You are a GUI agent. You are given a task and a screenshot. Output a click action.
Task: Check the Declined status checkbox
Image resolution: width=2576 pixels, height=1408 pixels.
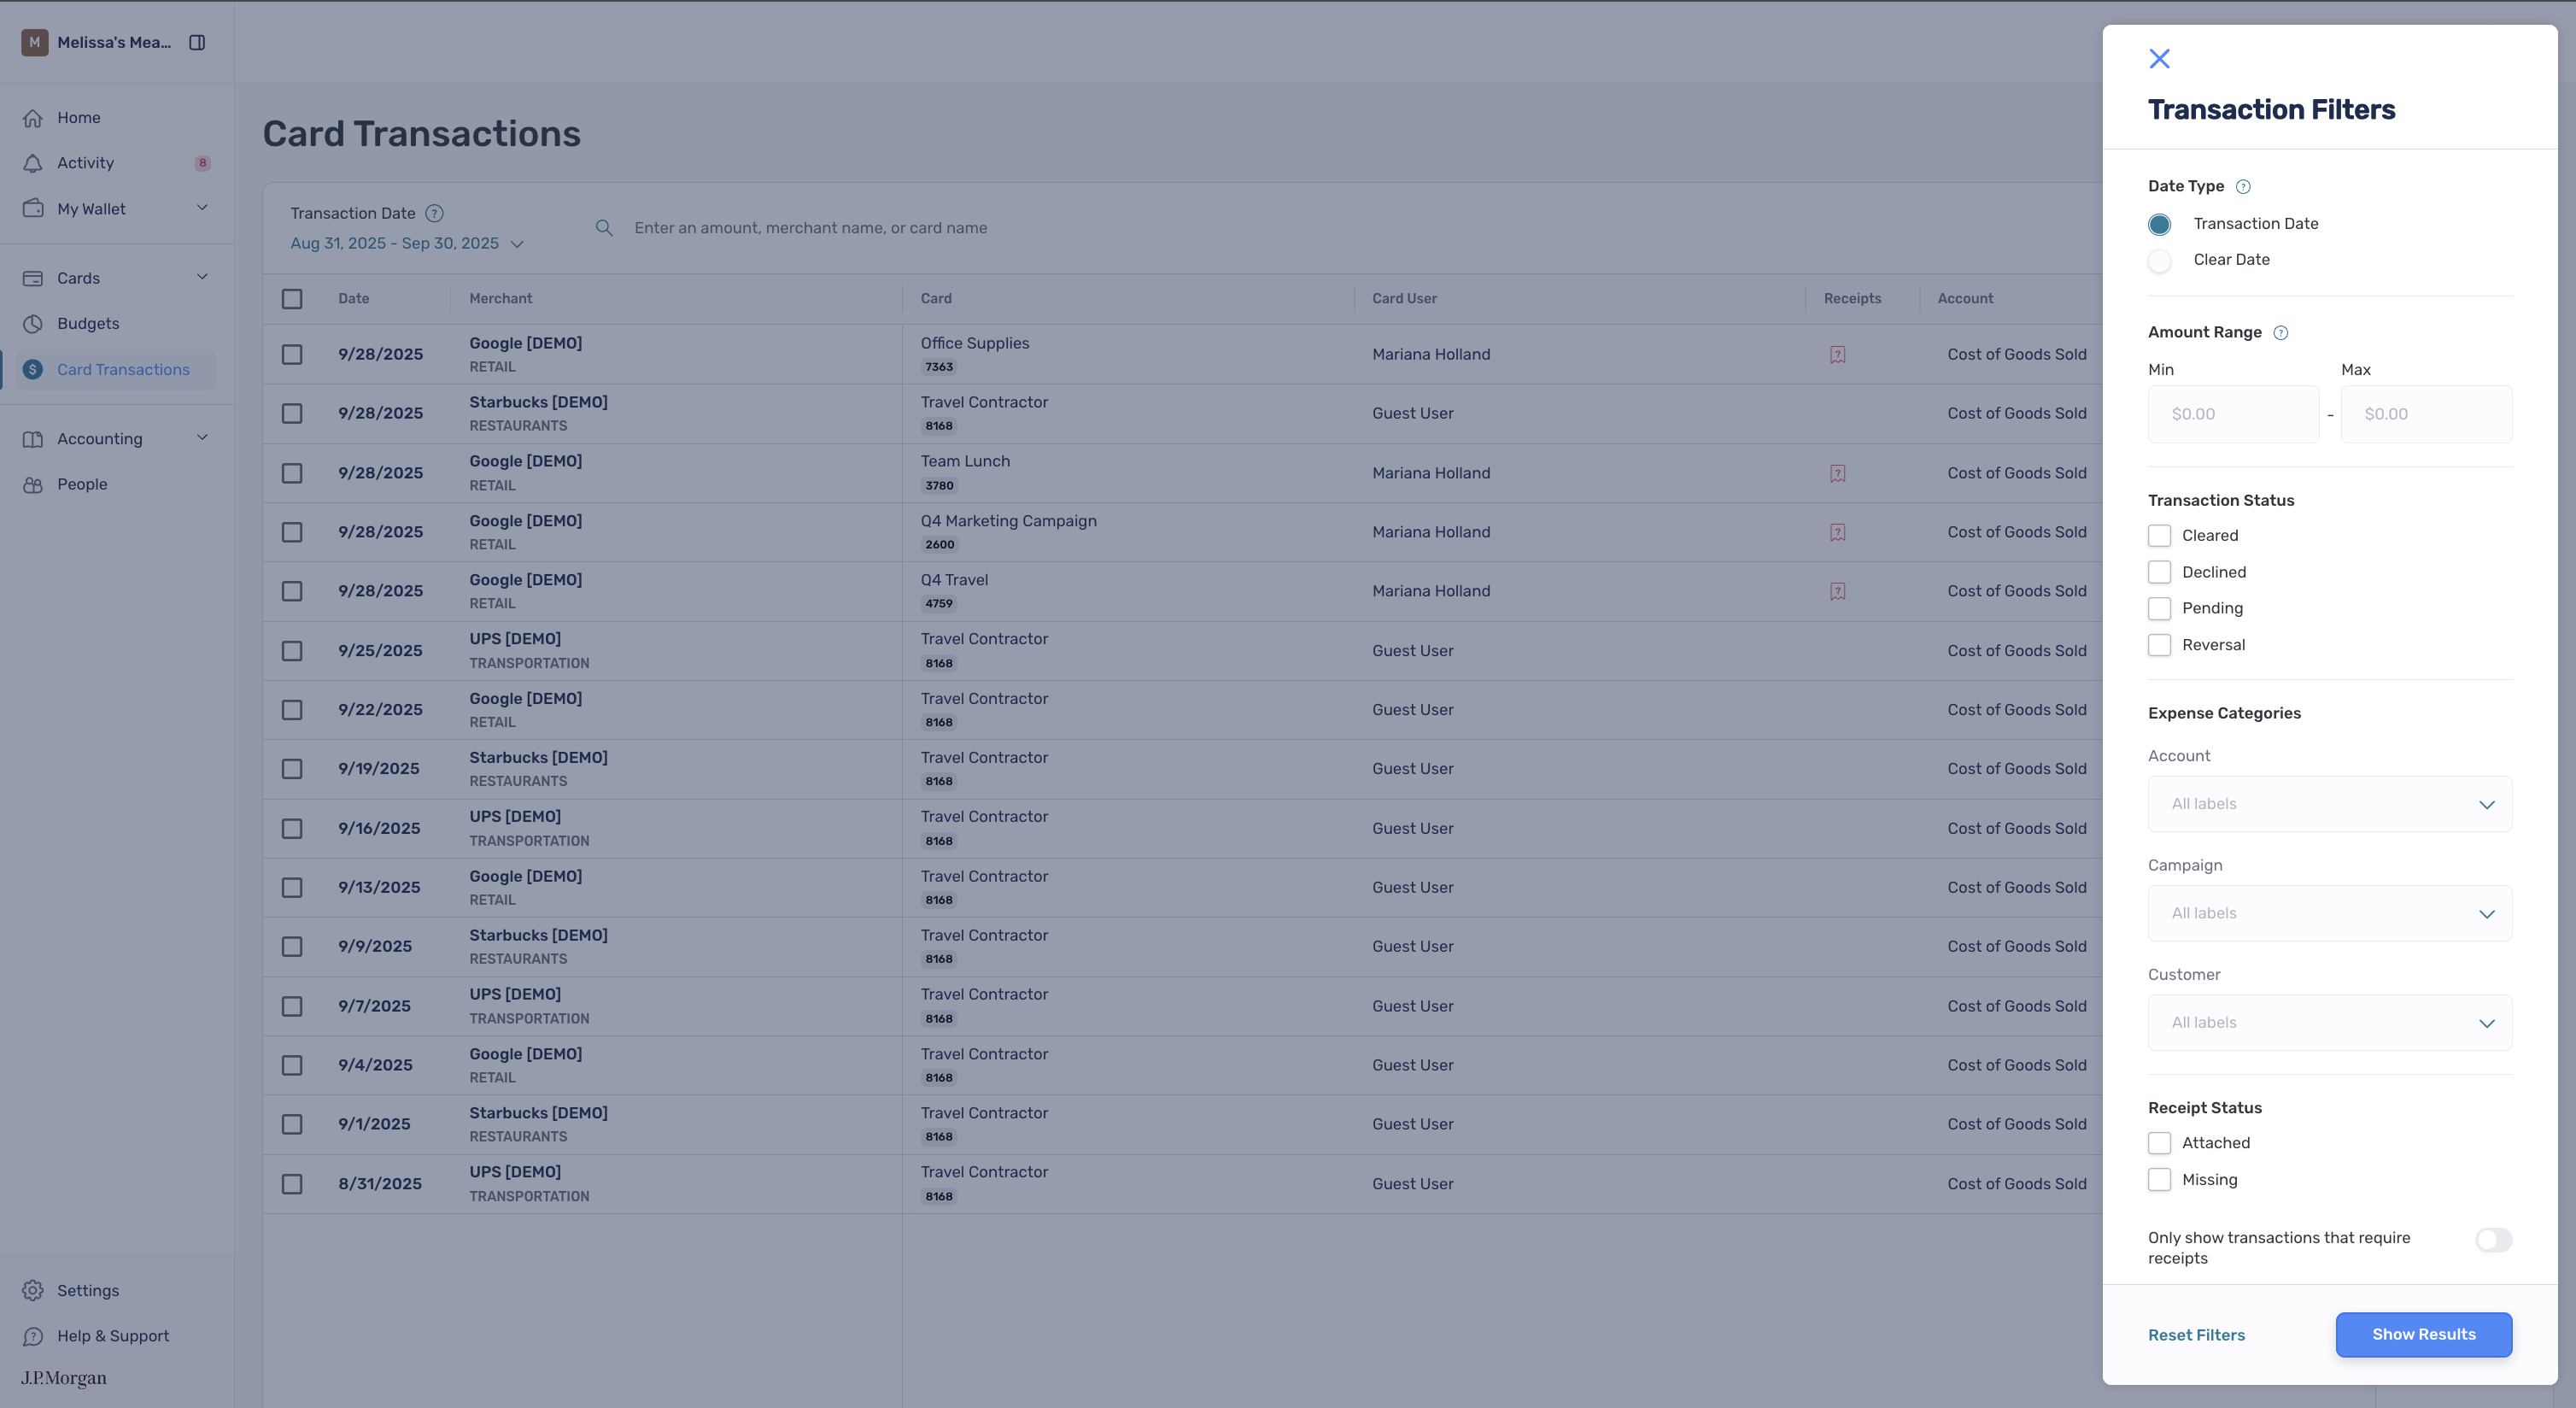(2159, 572)
